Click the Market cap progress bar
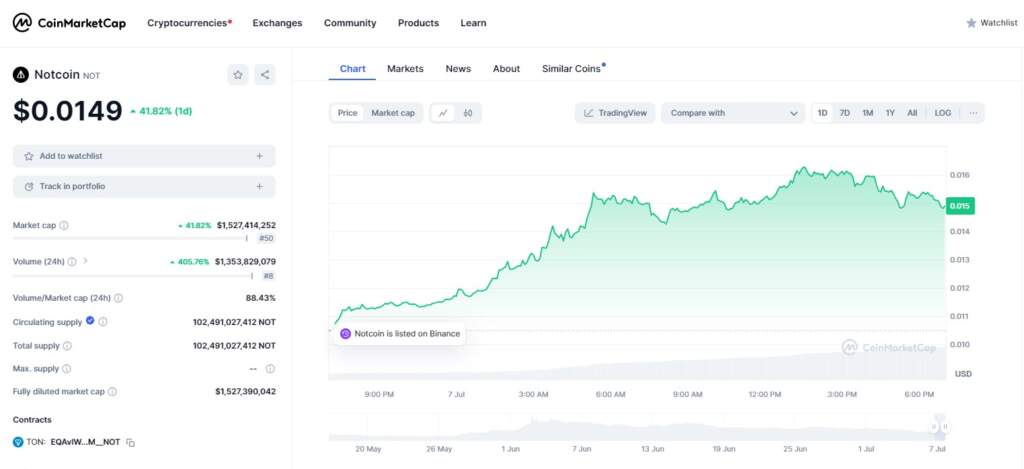The width and height of the screenshot is (1024, 469). (x=130, y=239)
